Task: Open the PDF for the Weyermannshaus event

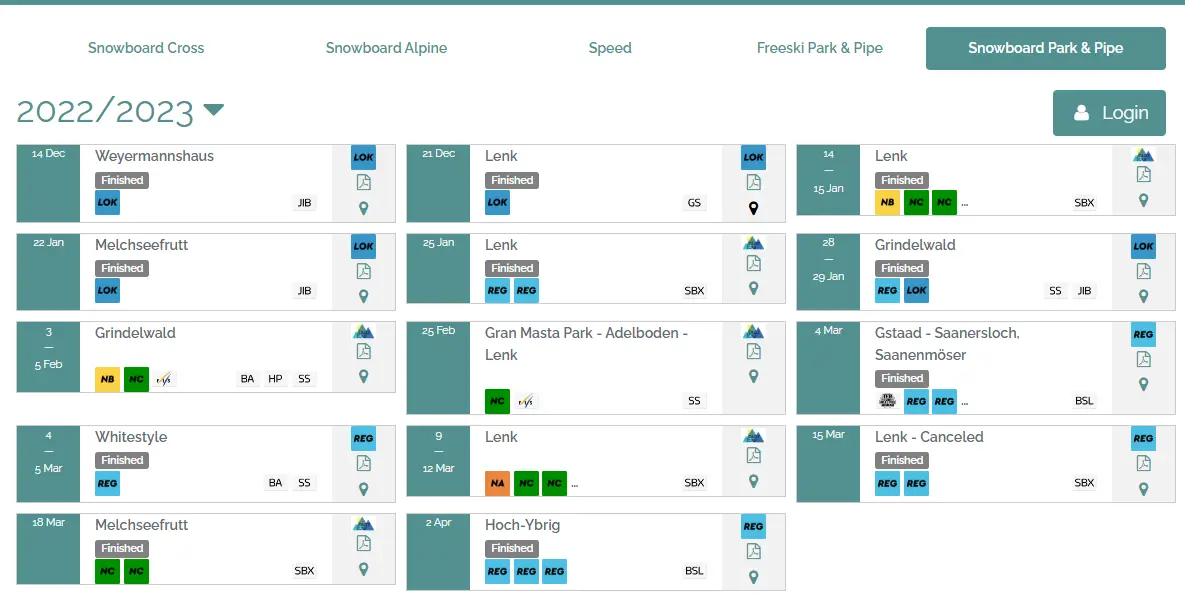Action: pos(363,183)
